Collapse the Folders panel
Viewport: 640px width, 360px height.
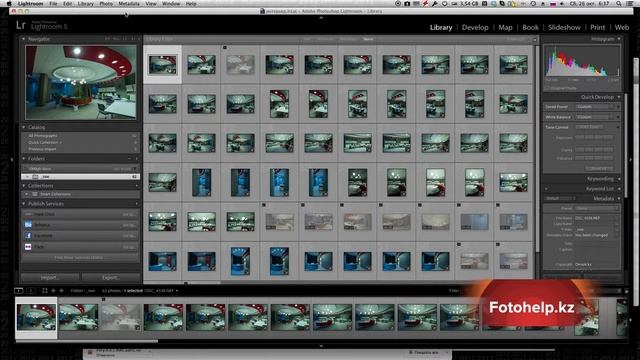tap(23, 158)
